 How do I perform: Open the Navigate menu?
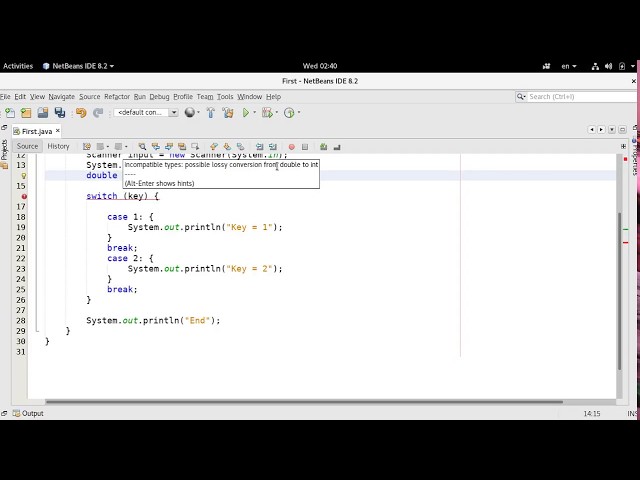(62, 97)
